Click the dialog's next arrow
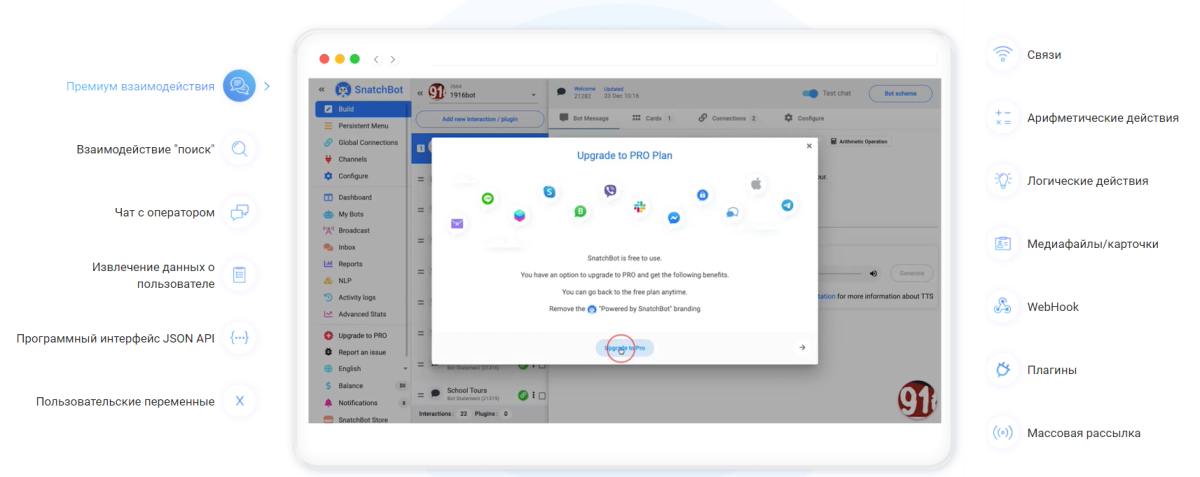Viewport: 1200px width, 477px height. pyautogui.click(x=802, y=348)
